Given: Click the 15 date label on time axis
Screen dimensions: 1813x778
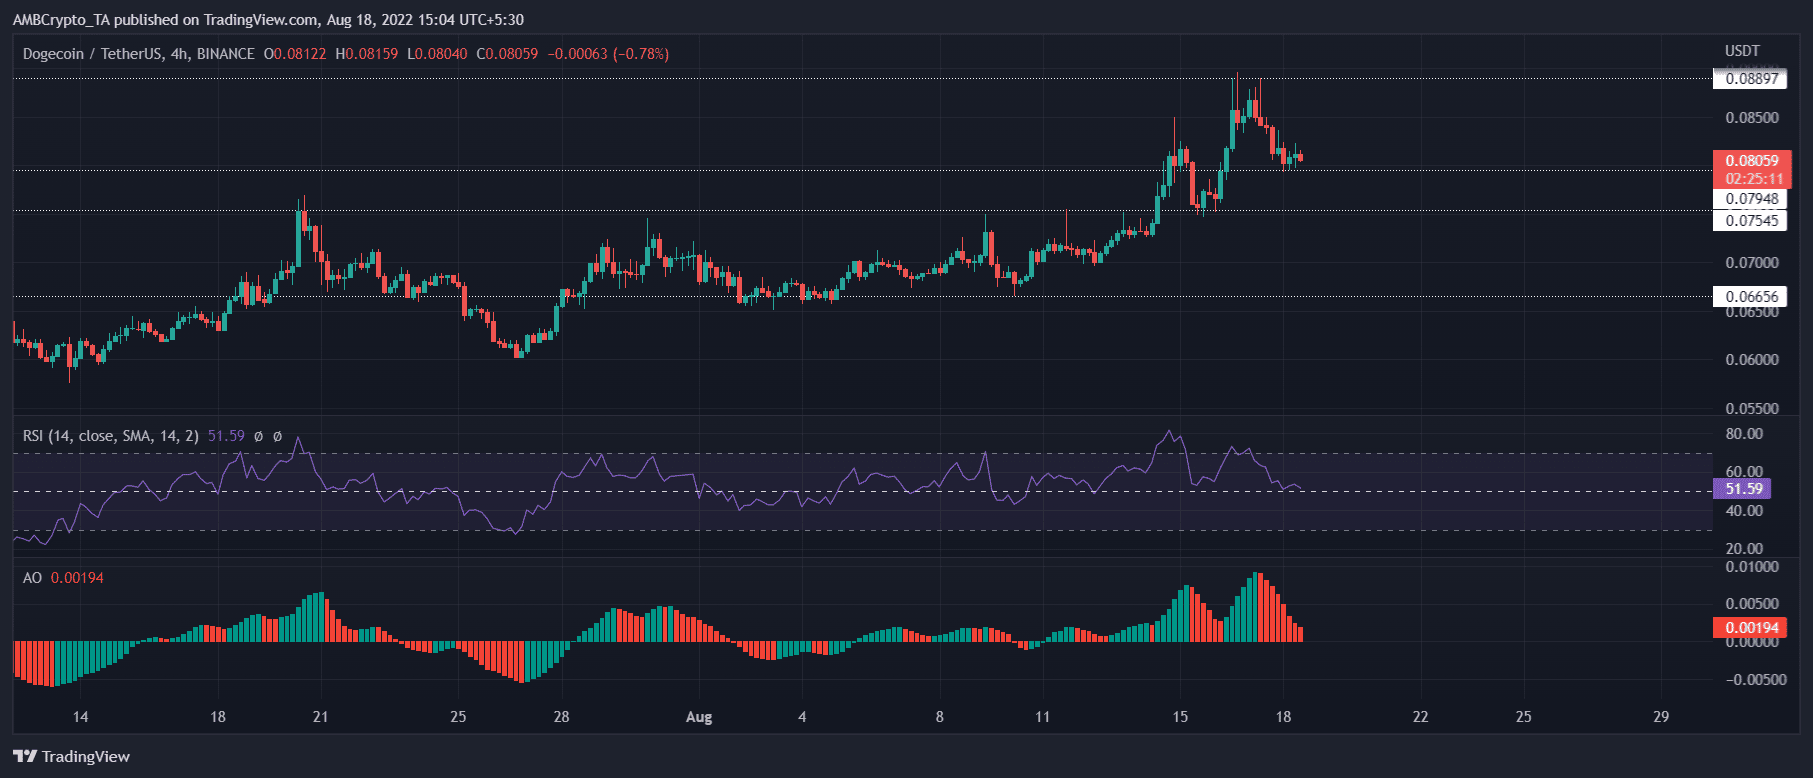Looking at the screenshot, I should point(1180,717).
